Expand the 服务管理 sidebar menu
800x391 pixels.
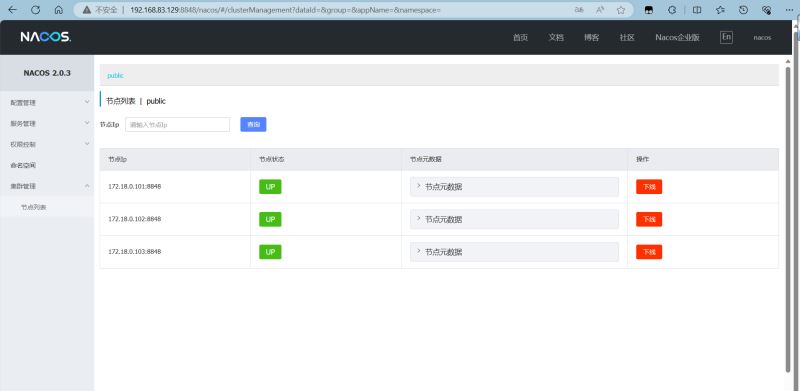click(x=47, y=124)
